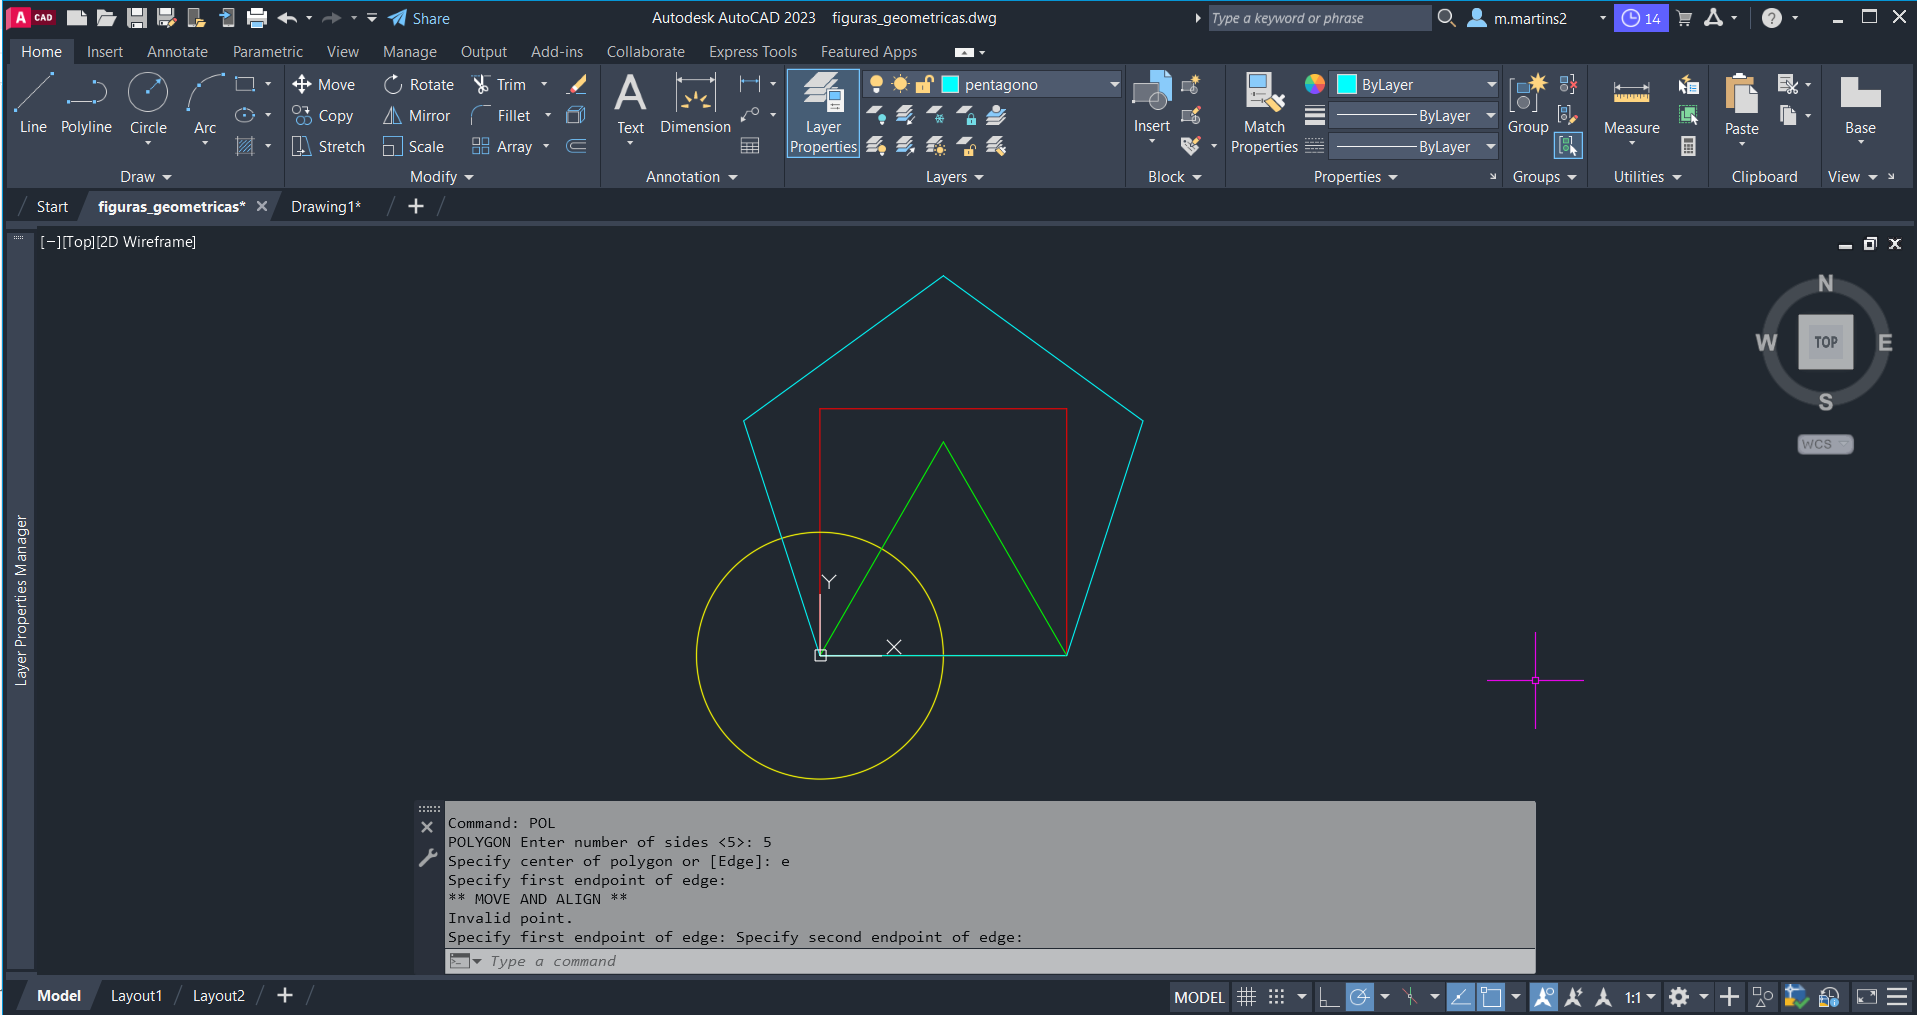Open the pentagono layer dropdown

[x=1114, y=85]
